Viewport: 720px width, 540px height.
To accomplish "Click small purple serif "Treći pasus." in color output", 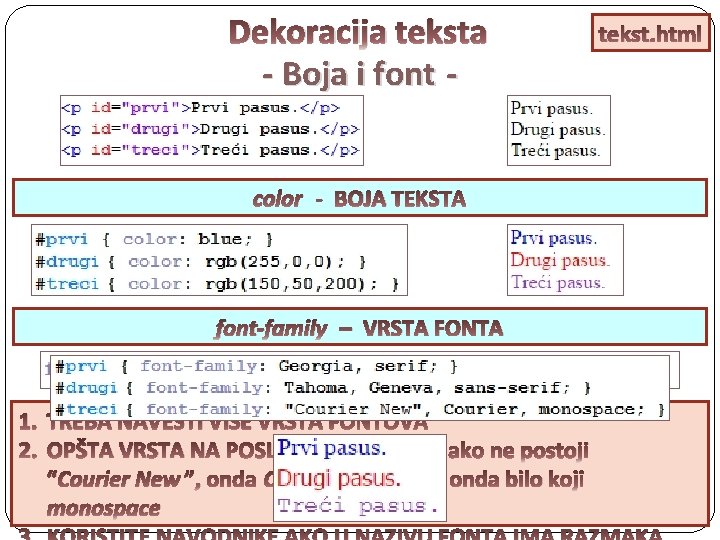I will 558,282.
